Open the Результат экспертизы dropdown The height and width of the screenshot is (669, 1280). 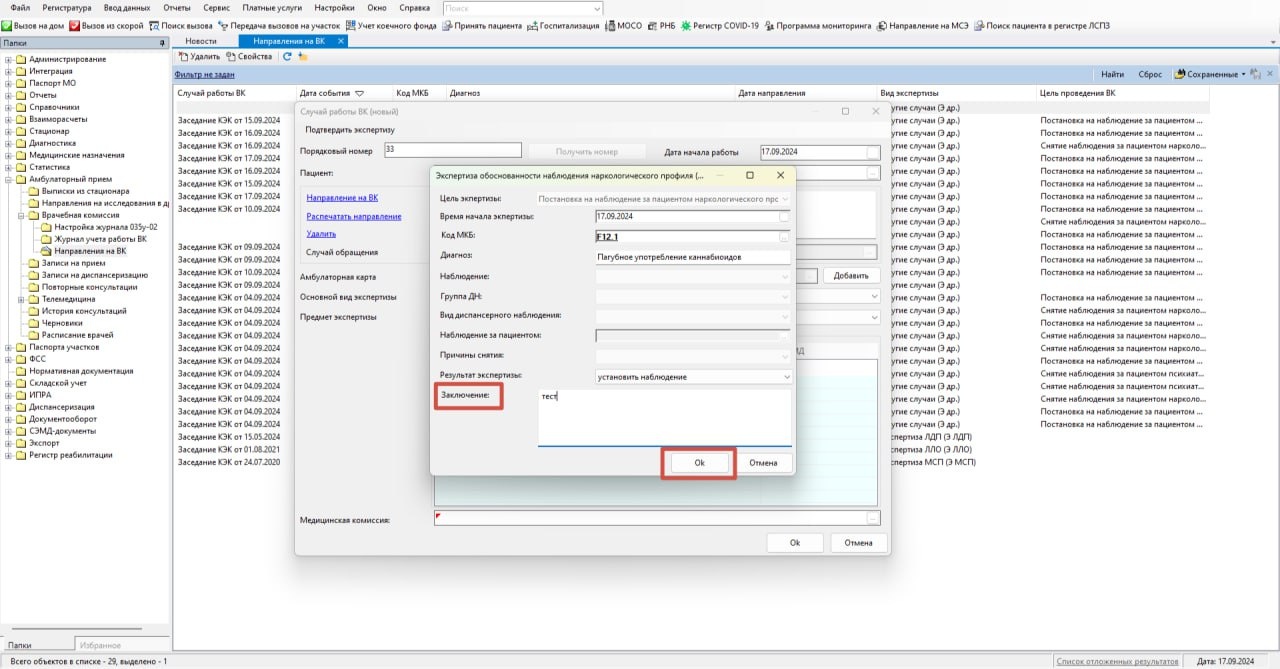coord(787,377)
